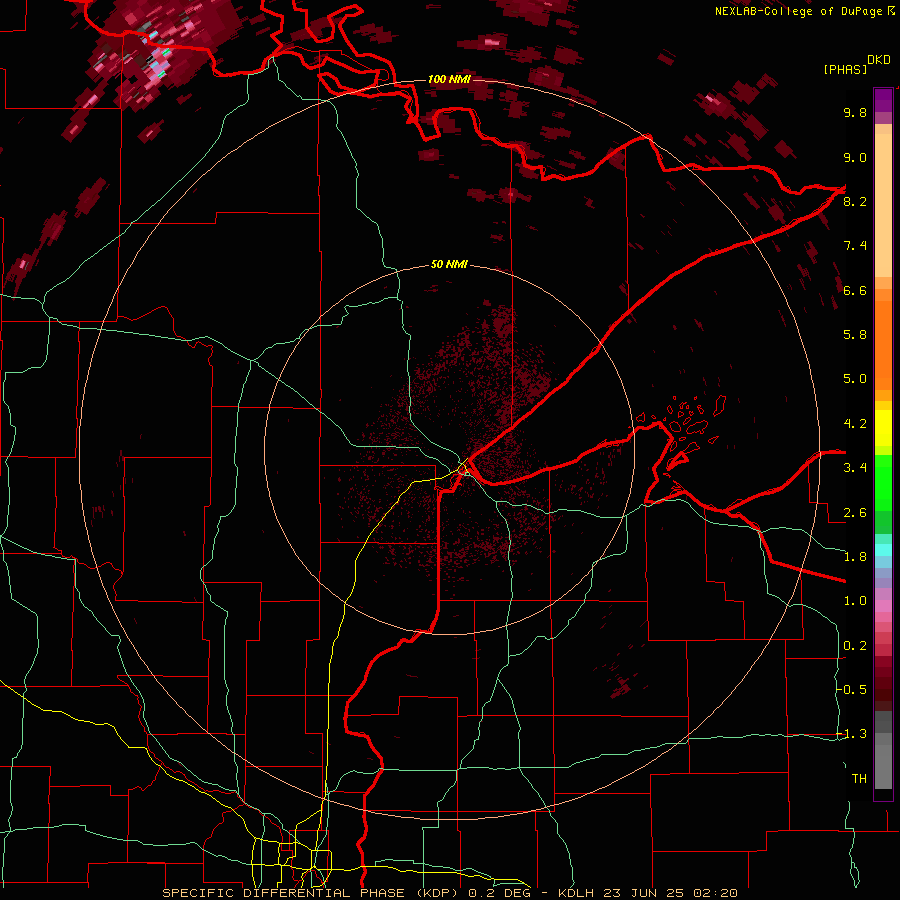
Task: Select the -1.3 scale value
Action: pos(852,734)
